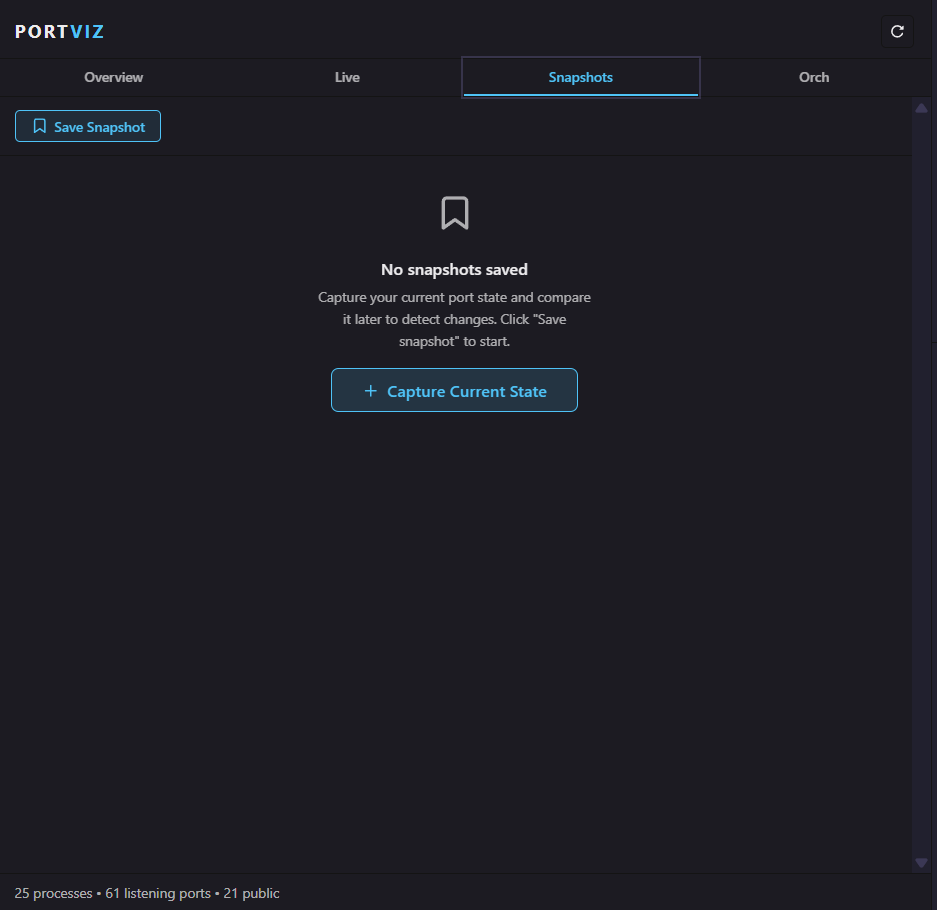Select the Snapshots tab
This screenshot has height=910, width=937.
point(581,77)
